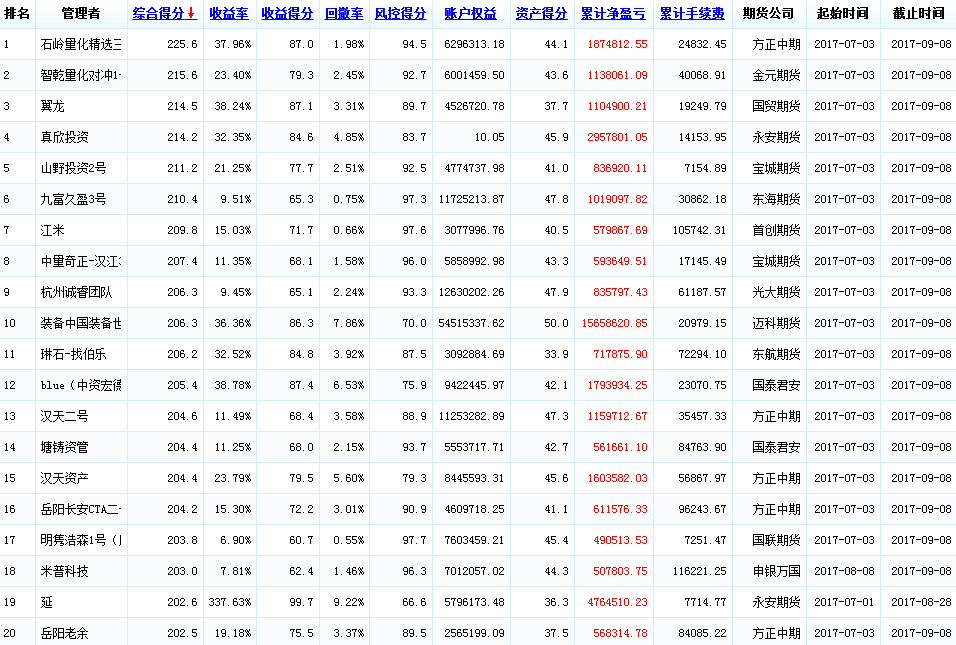Image resolution: width=956 pixels, height=645 pixels.
Task: Select manager 明隽浩森1号
Action: point(81,540)
